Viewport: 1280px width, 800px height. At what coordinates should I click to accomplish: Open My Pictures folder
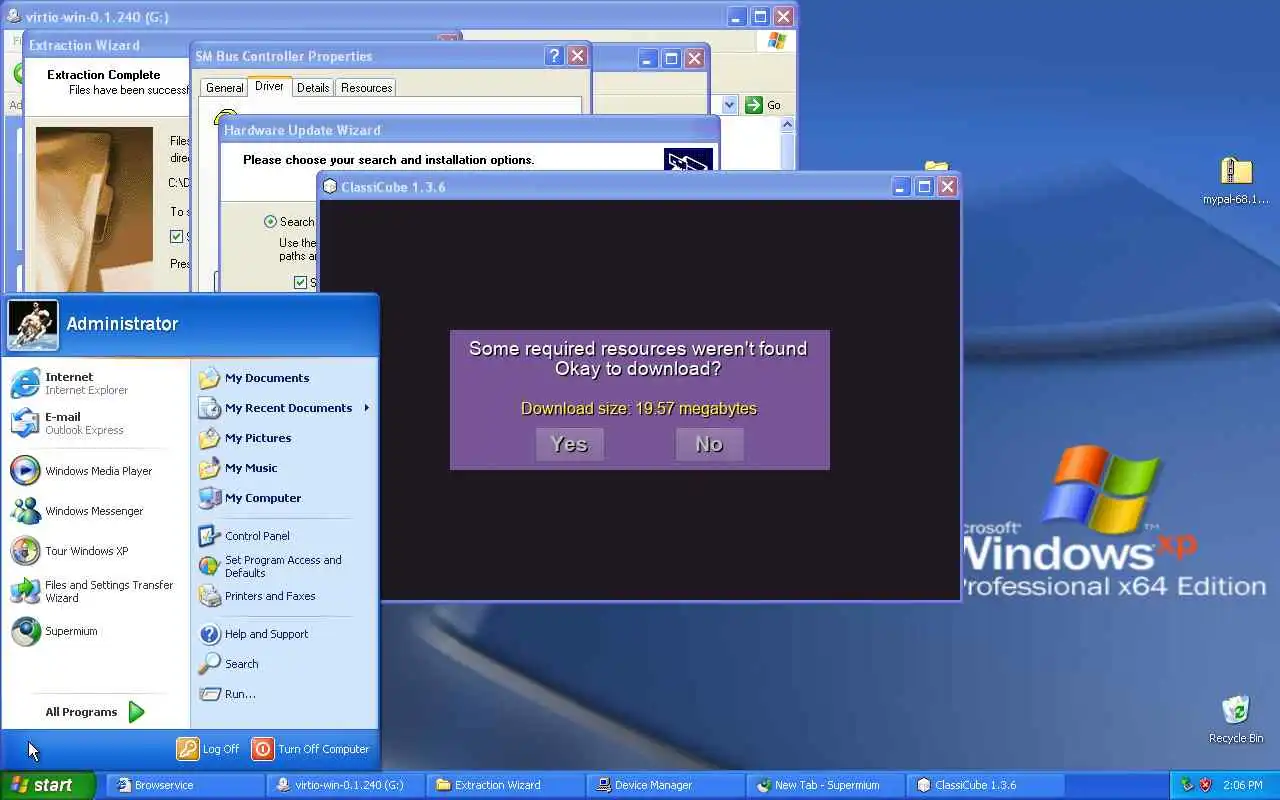point(284,438)
